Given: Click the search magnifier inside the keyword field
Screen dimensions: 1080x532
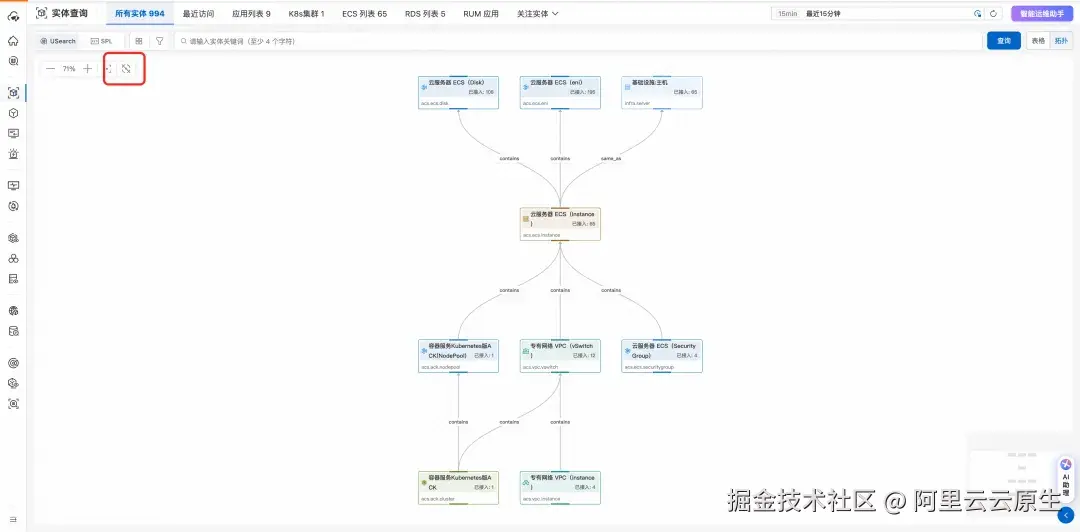Looking at the screenshot, I should 184,41.
